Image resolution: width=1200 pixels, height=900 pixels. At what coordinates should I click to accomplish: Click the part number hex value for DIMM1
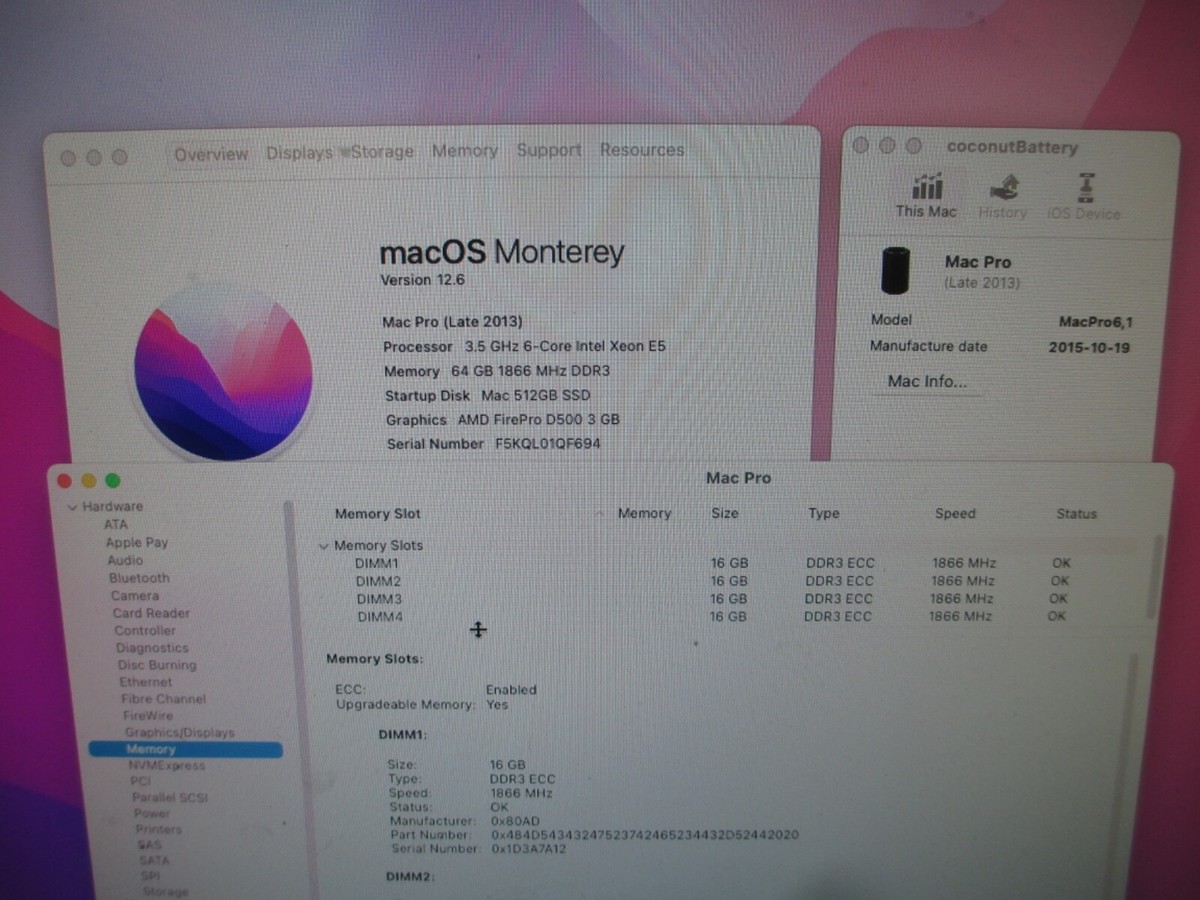click(645, 835)
